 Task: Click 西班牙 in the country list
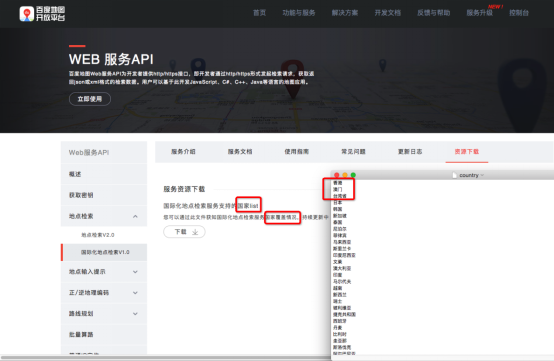point(340,321)
